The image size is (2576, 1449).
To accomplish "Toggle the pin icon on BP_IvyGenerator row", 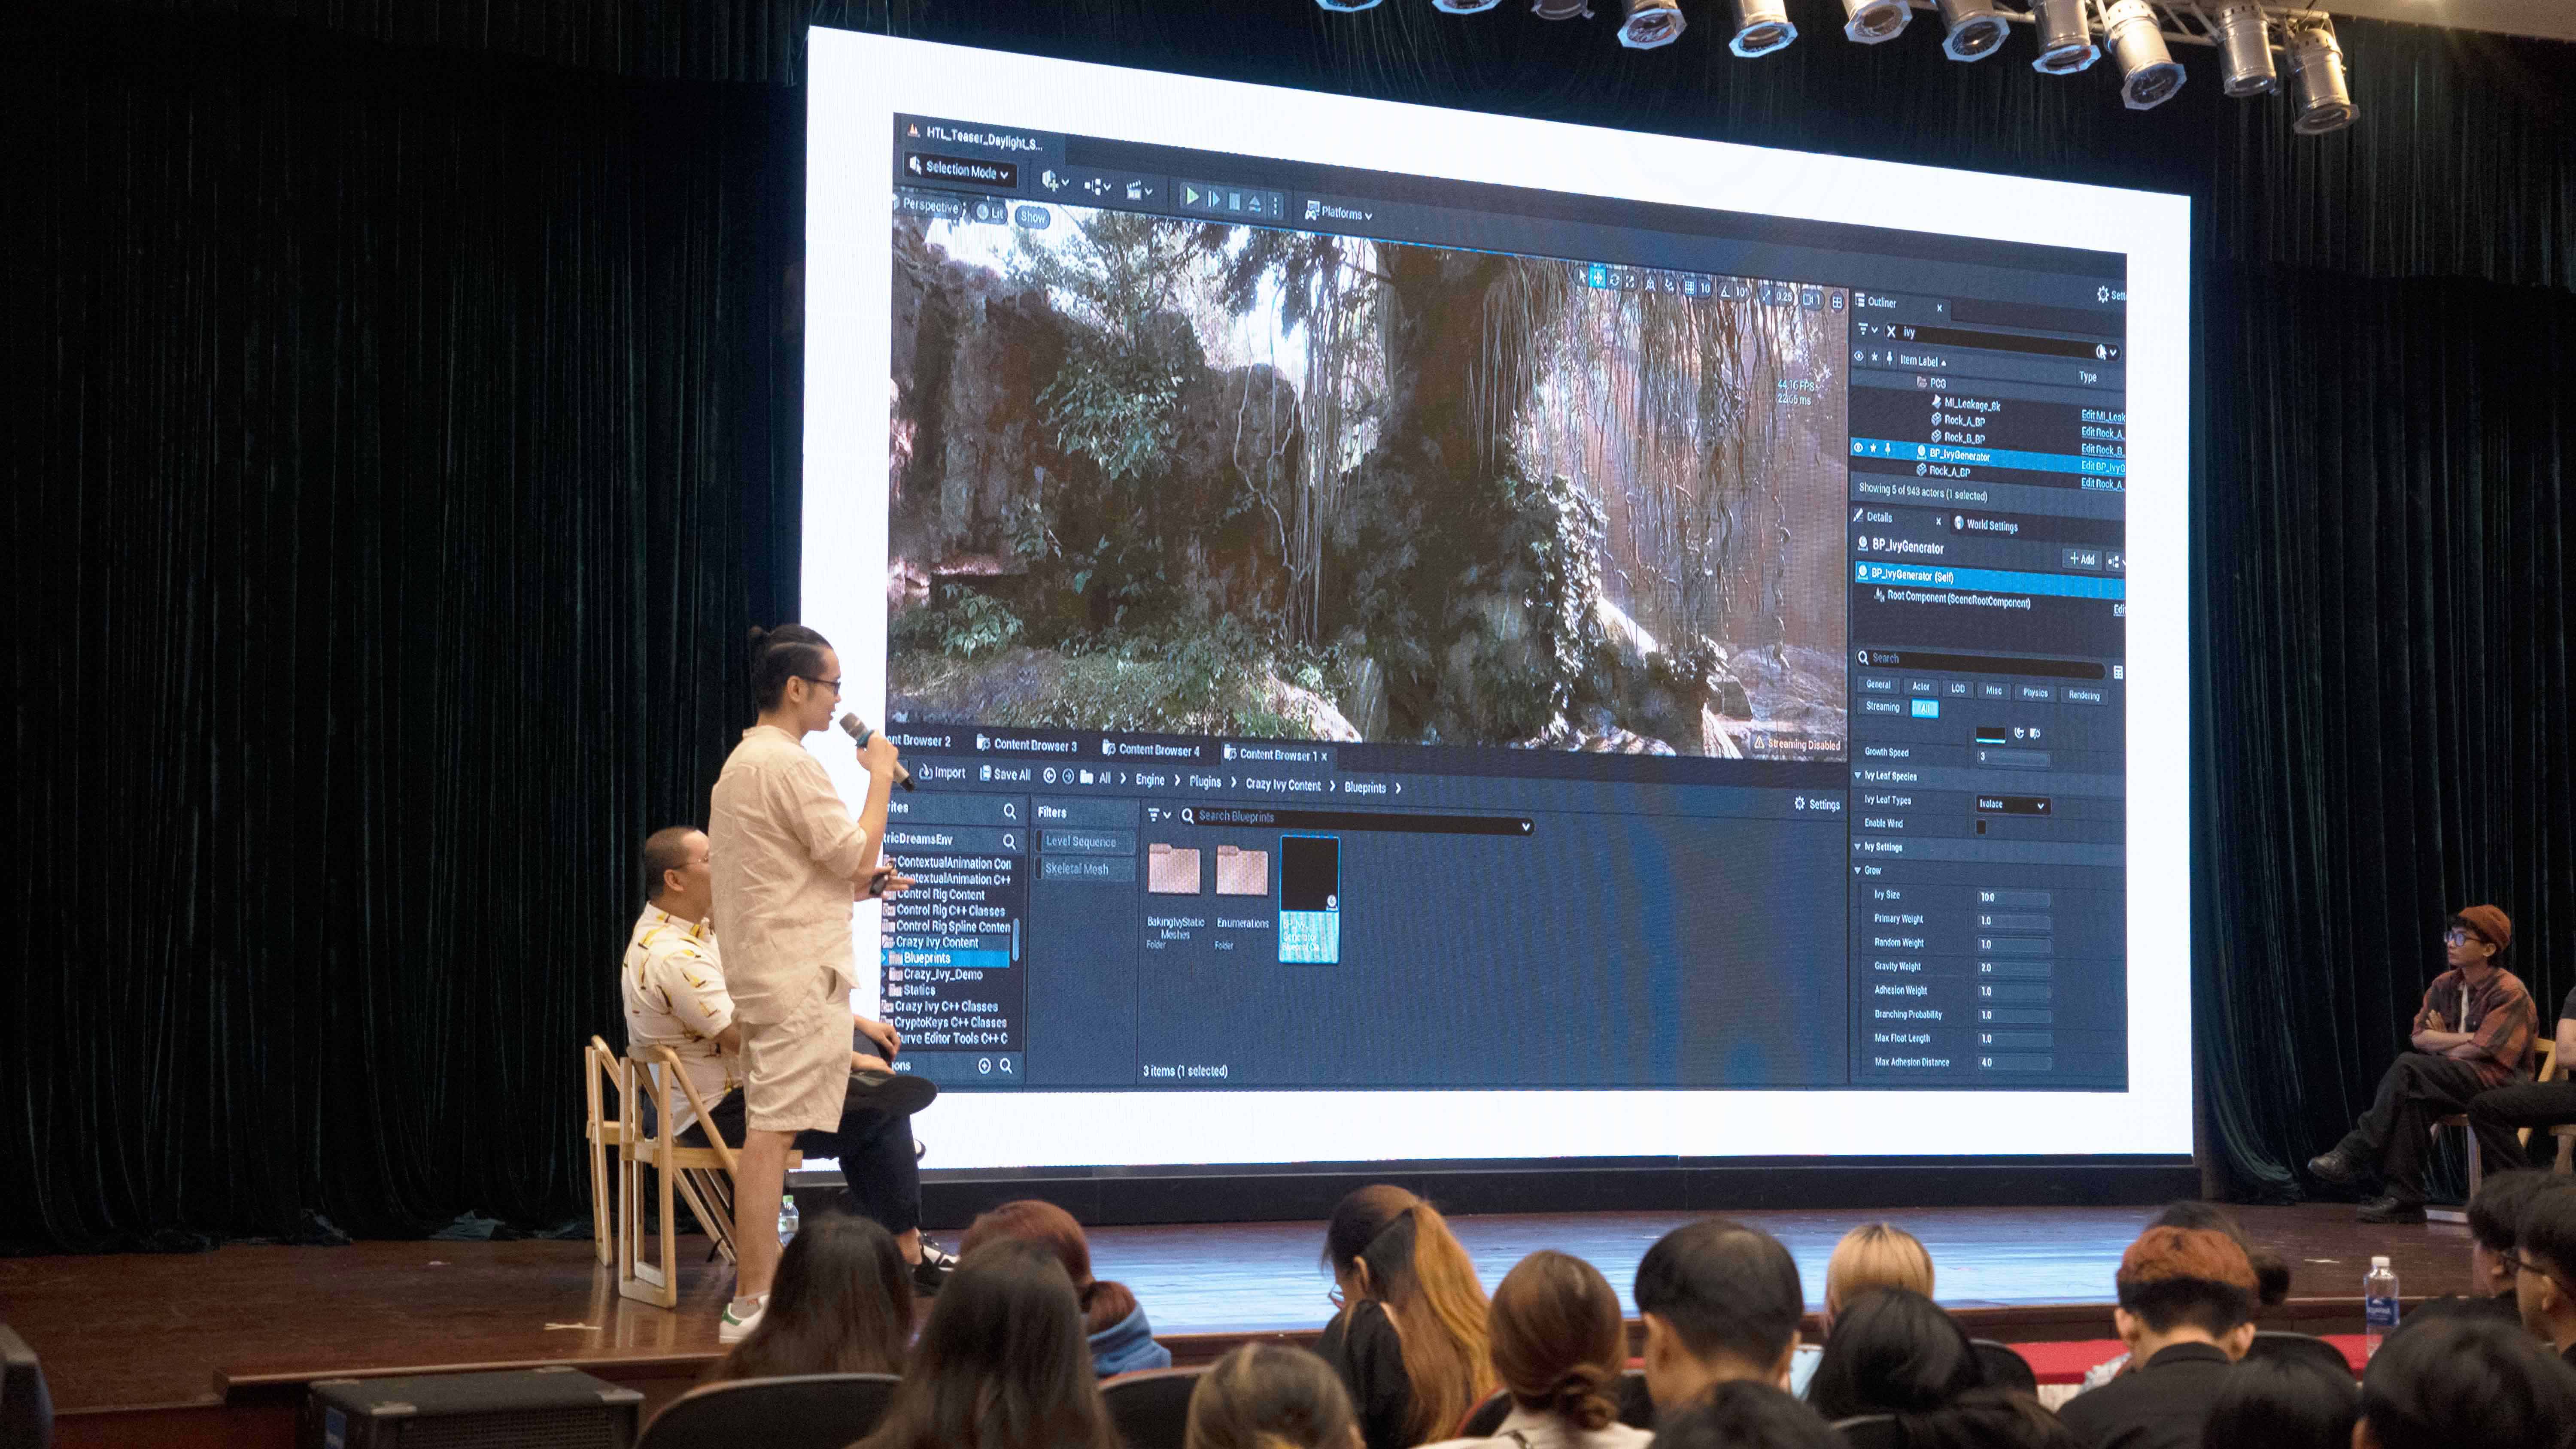I will [1888, 449].
